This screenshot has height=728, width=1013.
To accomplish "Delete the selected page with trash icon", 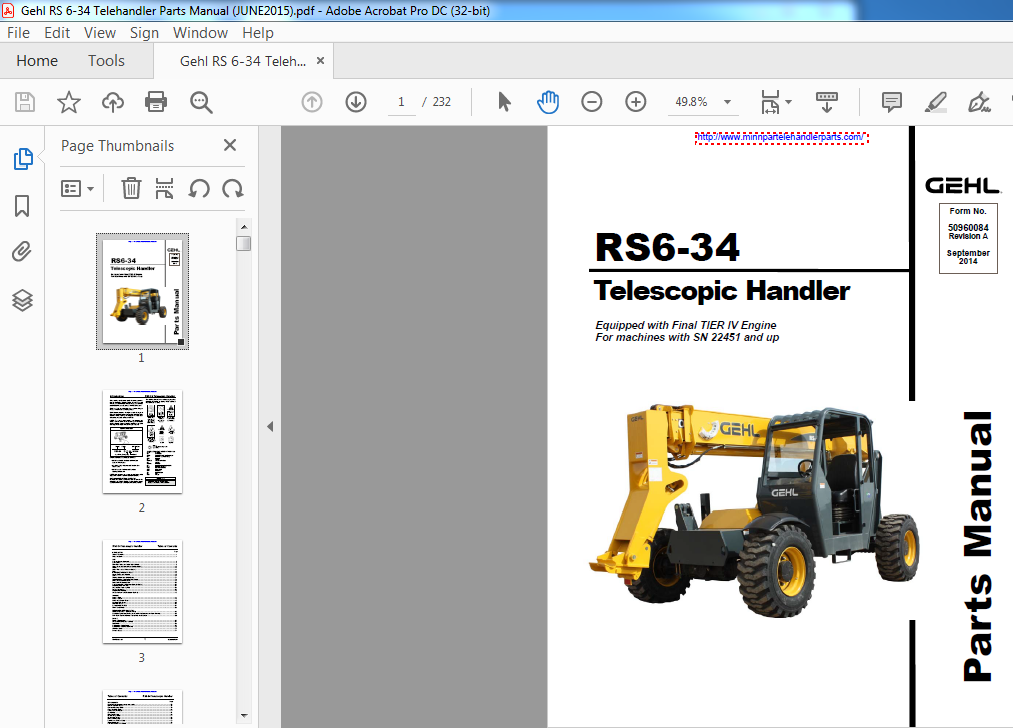I will click(131, 189).
